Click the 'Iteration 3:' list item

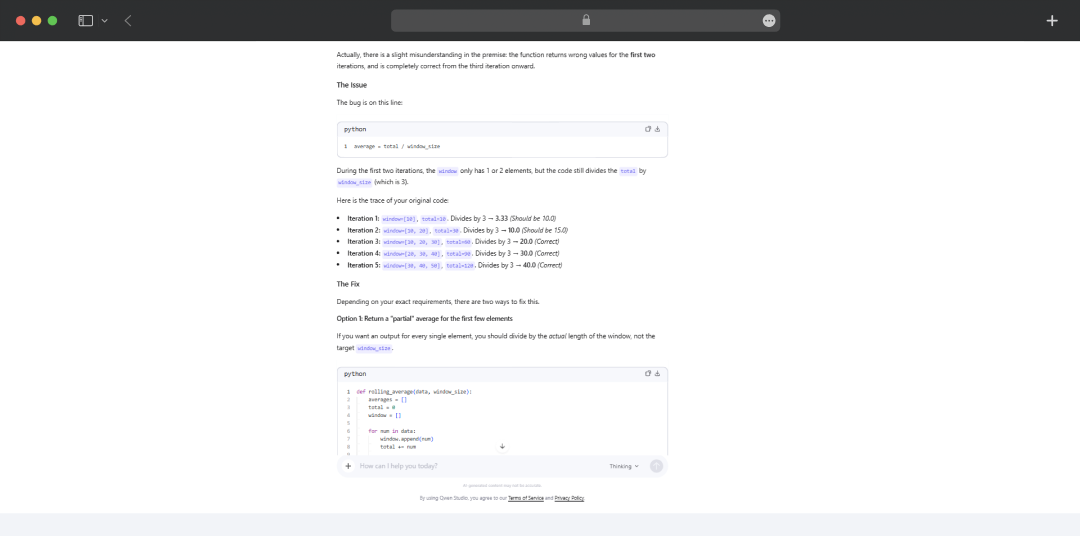[453, 242]
